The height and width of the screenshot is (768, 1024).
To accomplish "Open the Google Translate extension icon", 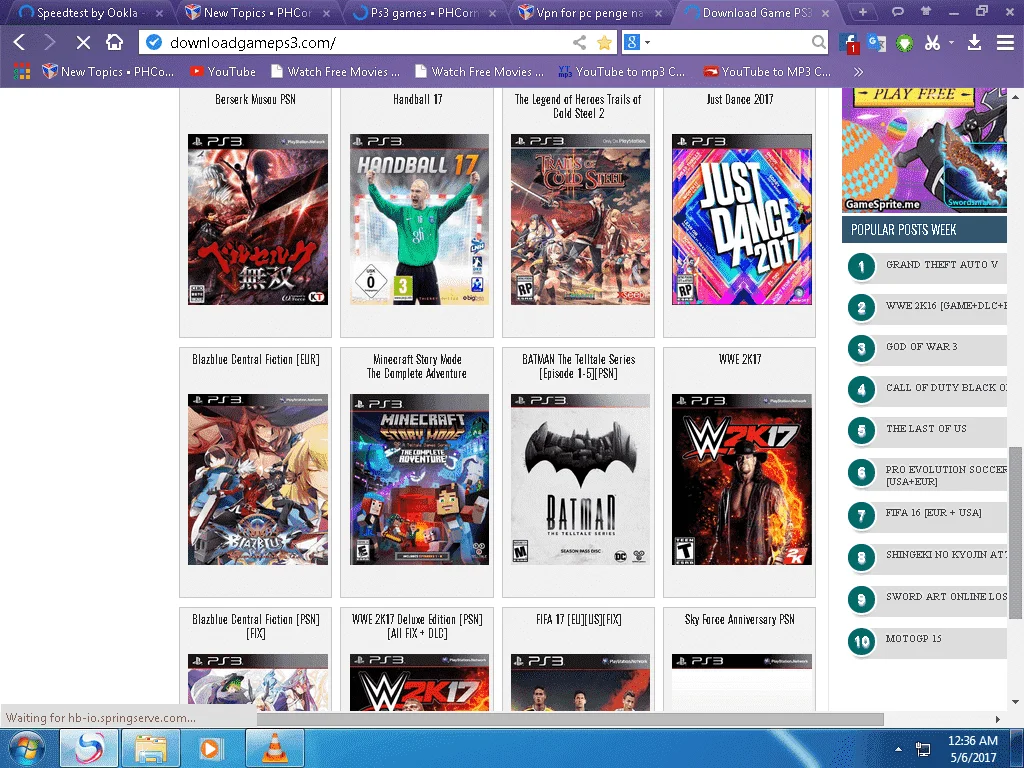I will pos(876,43).
